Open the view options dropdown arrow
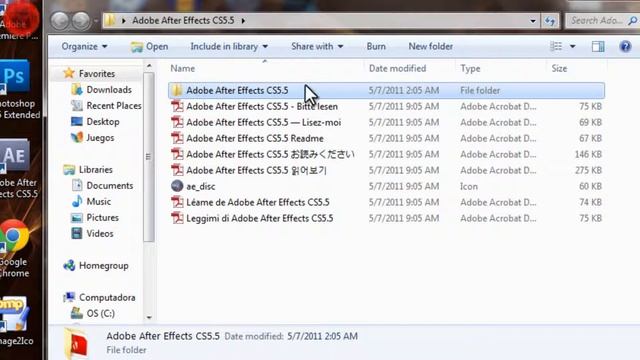This screenshot has height=360, width=640. click(x=573, y=47)
